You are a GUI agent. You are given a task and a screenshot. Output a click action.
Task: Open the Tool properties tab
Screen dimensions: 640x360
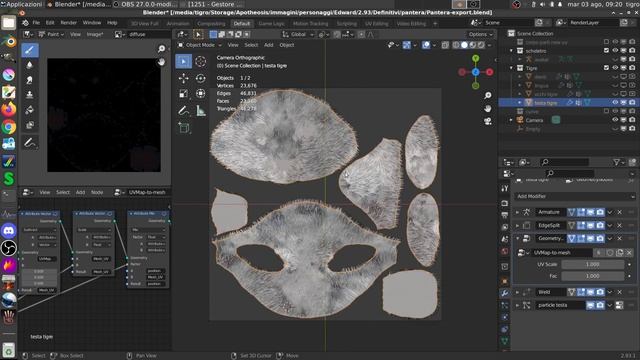(x=504, y=188)
